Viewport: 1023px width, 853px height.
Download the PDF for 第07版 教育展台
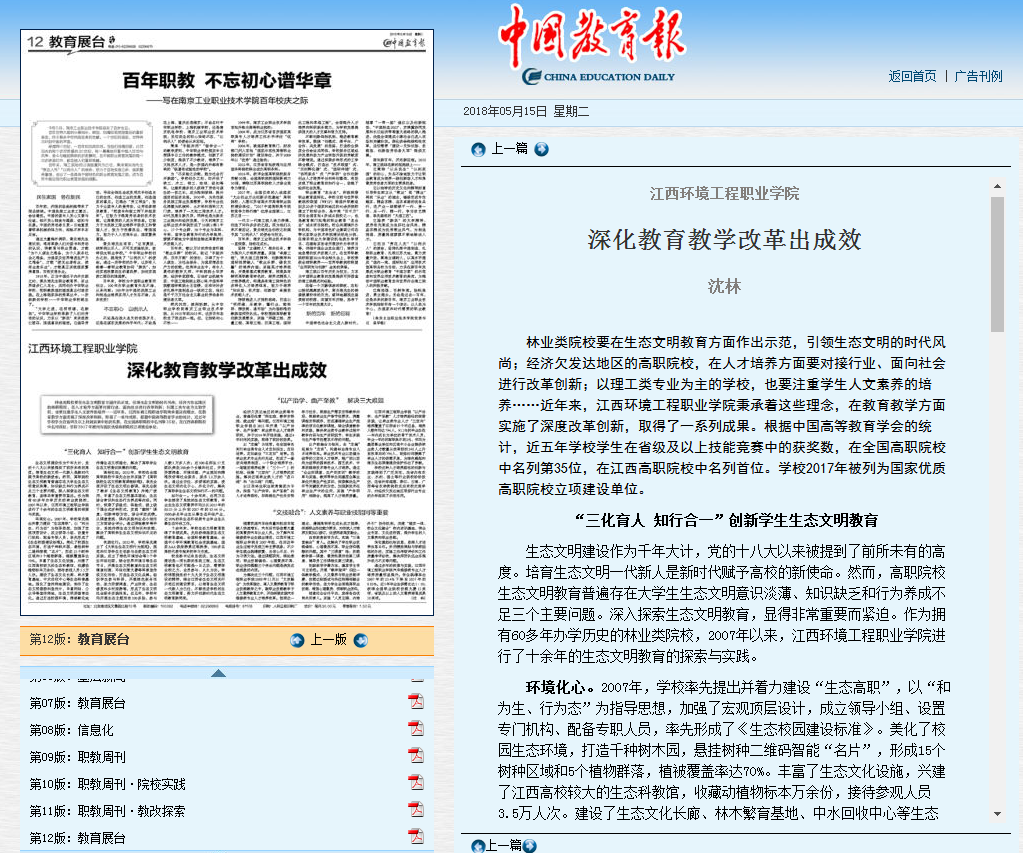pyautogui.click(x=416, y=702)
